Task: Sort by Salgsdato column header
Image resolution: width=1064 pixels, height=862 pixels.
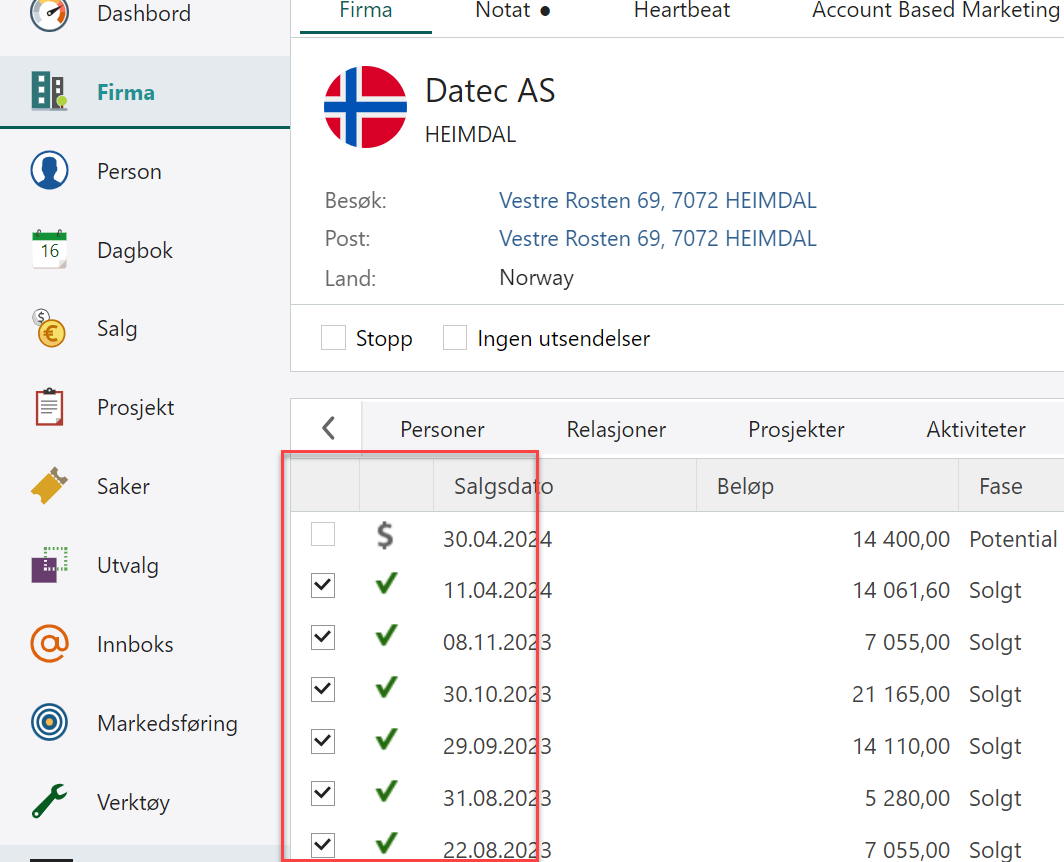Action: coord(503,487)
